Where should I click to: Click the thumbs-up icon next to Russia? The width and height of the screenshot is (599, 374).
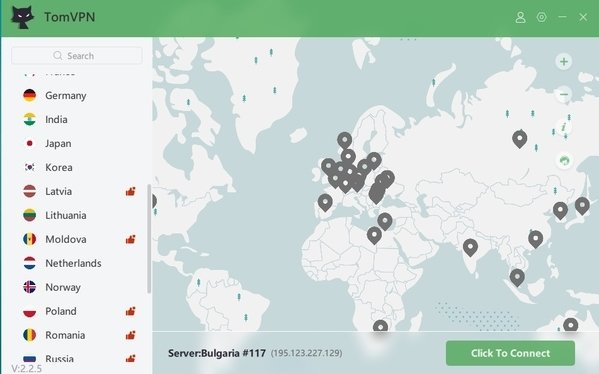tap(131, 358)
